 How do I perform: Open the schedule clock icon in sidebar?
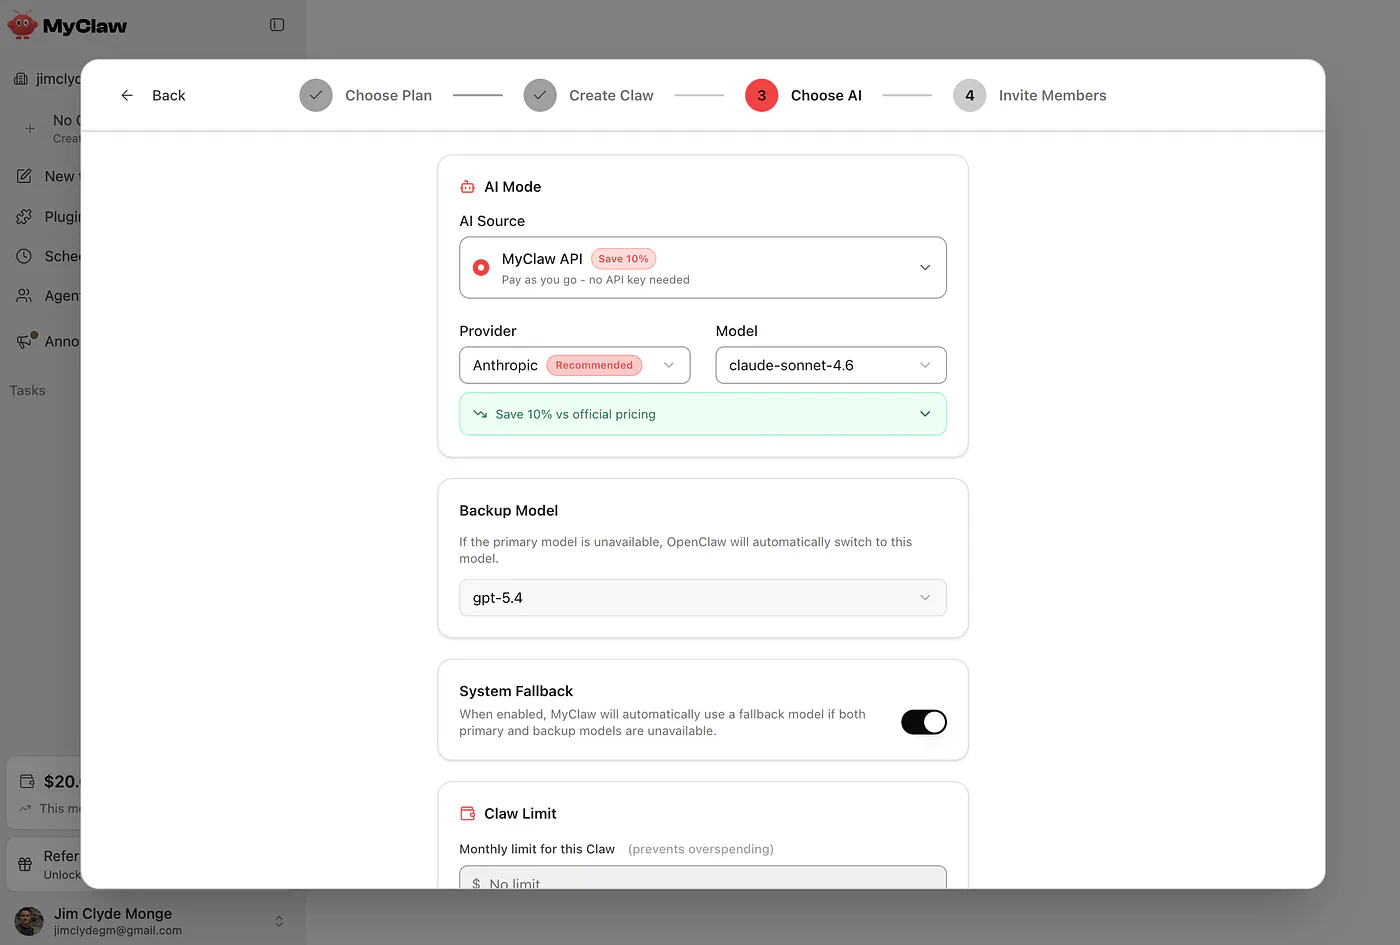click(24, 256)
